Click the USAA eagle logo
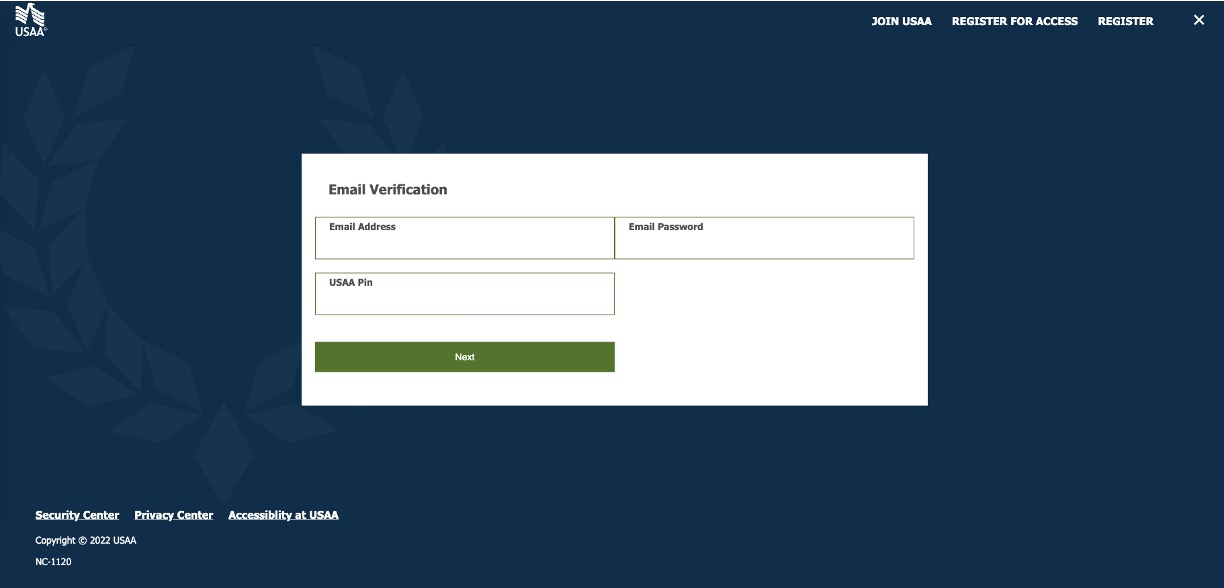The height and width of the screenshot is (588, 1224). [30, 20]
